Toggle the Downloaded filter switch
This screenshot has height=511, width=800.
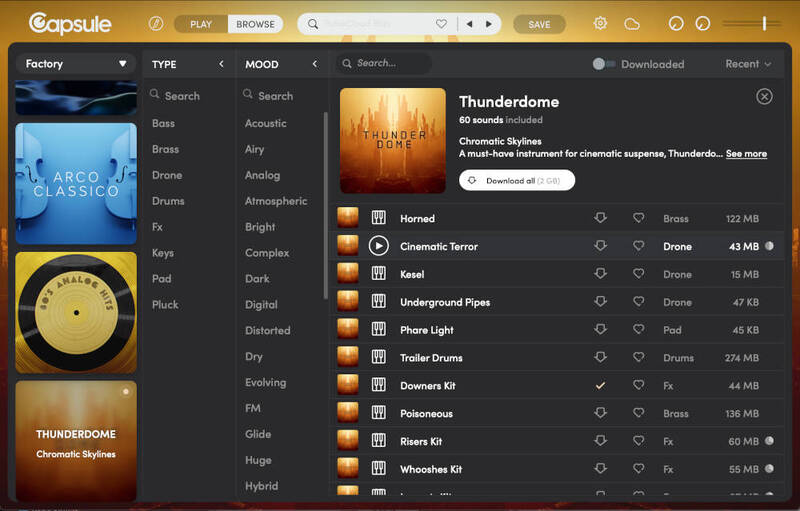point(604,64)
